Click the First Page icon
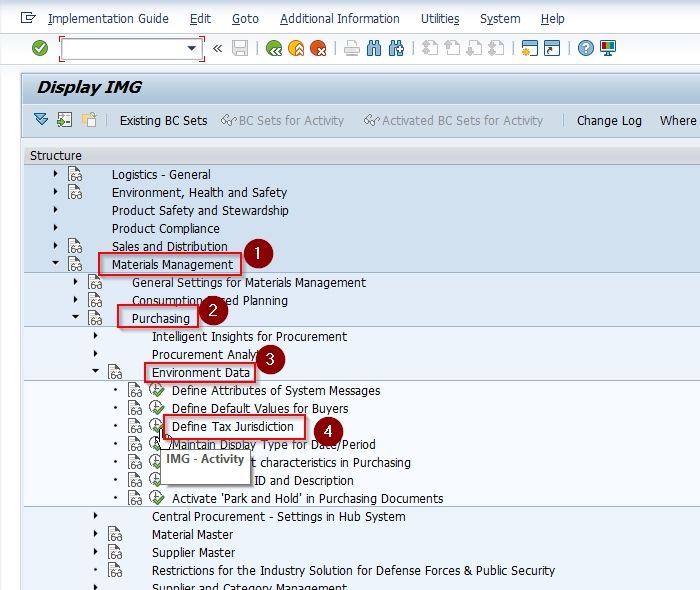 point(430,48)
